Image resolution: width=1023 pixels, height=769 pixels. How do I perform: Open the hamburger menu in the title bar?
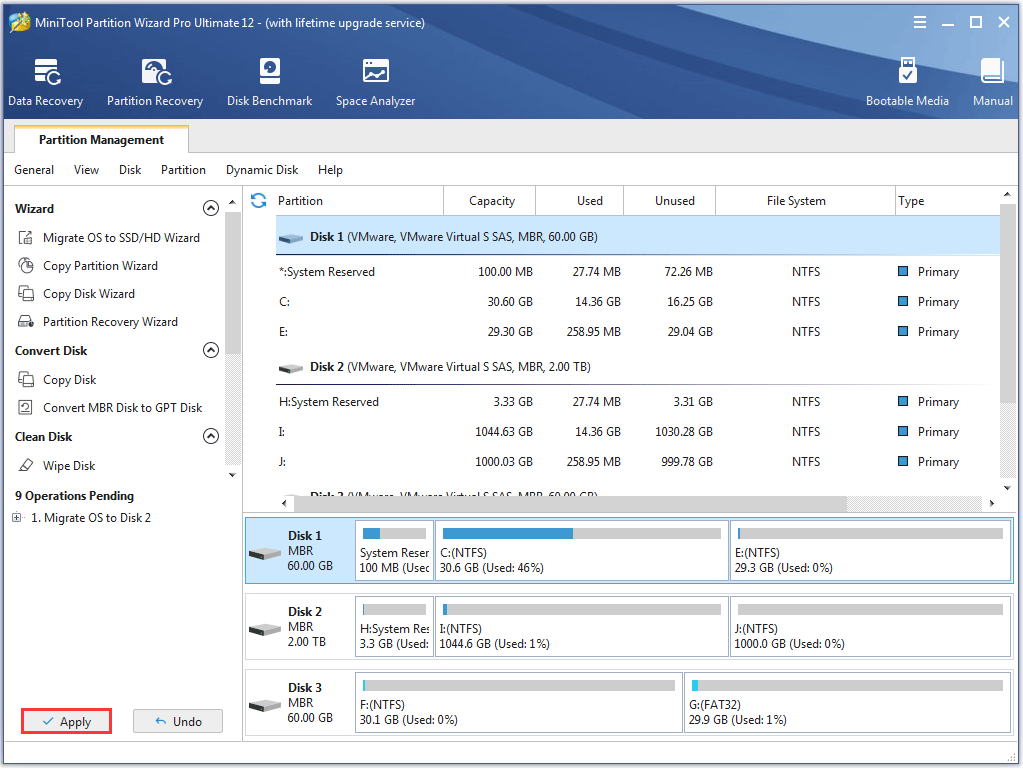point(919,22)
